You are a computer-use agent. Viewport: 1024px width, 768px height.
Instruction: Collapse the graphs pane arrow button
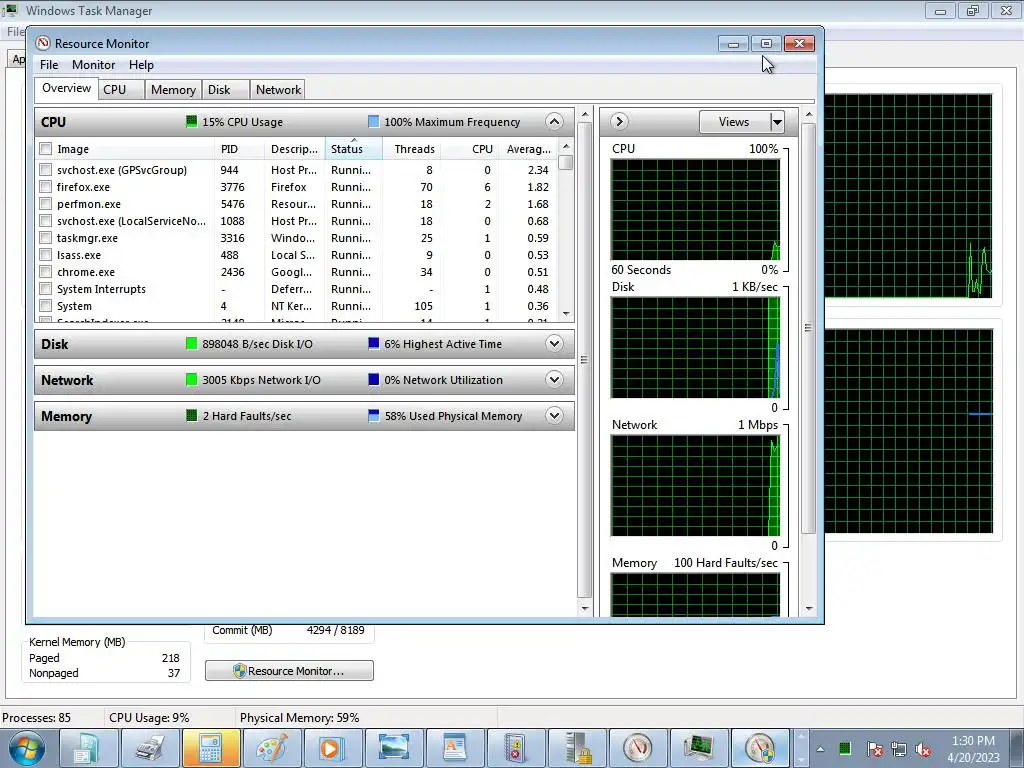[x=619, y=121]
